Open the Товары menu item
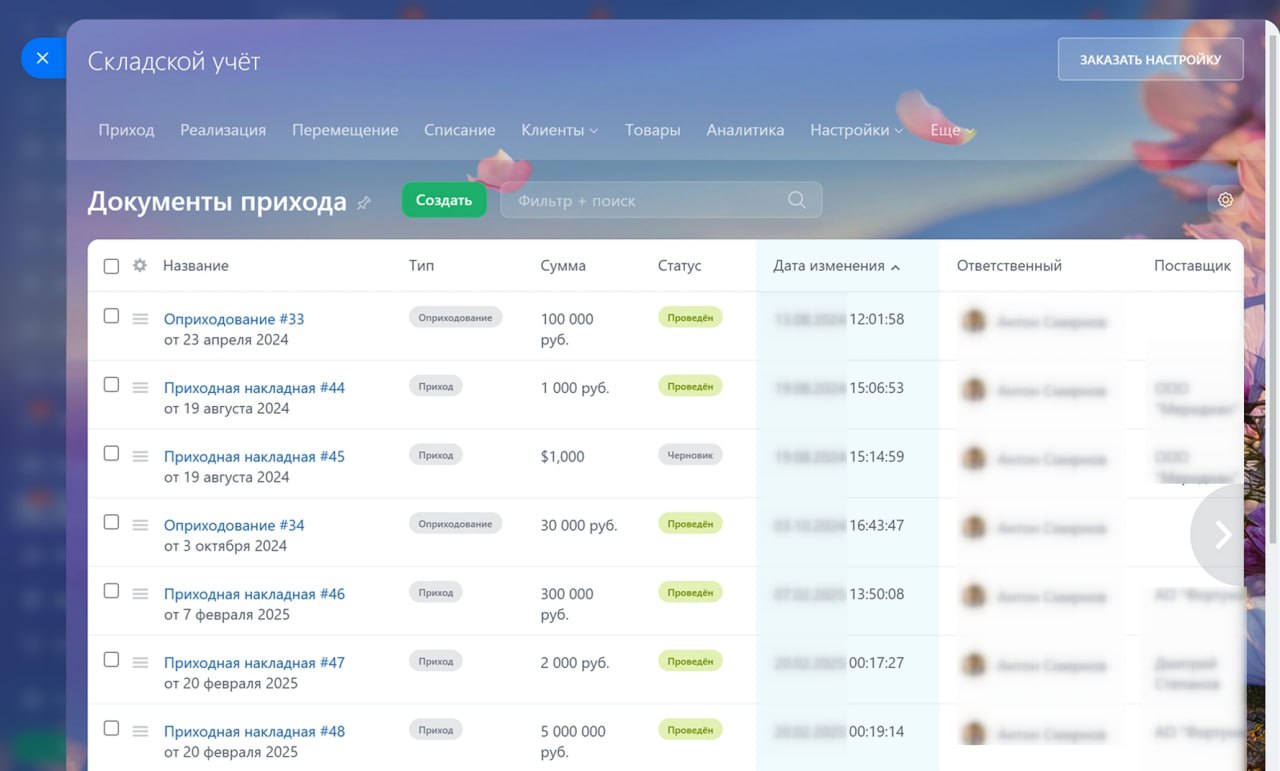The height and width of the screenshot is (771, 1280). coord(652,130)
